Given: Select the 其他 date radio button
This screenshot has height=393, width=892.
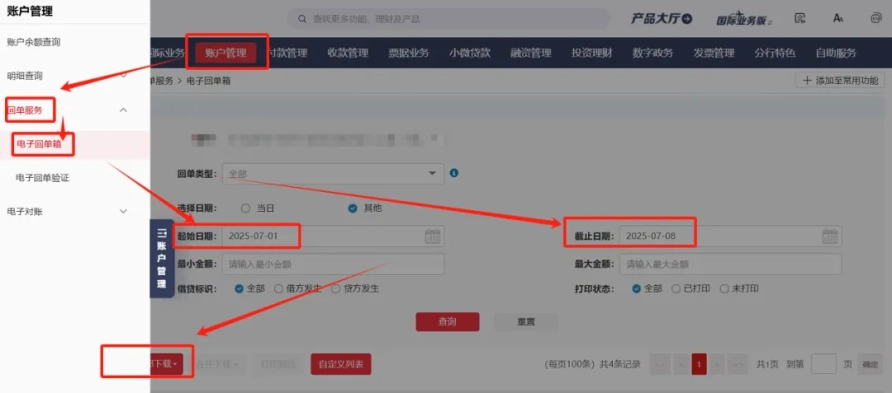Looking at the screenshot, I should point(353,208).
